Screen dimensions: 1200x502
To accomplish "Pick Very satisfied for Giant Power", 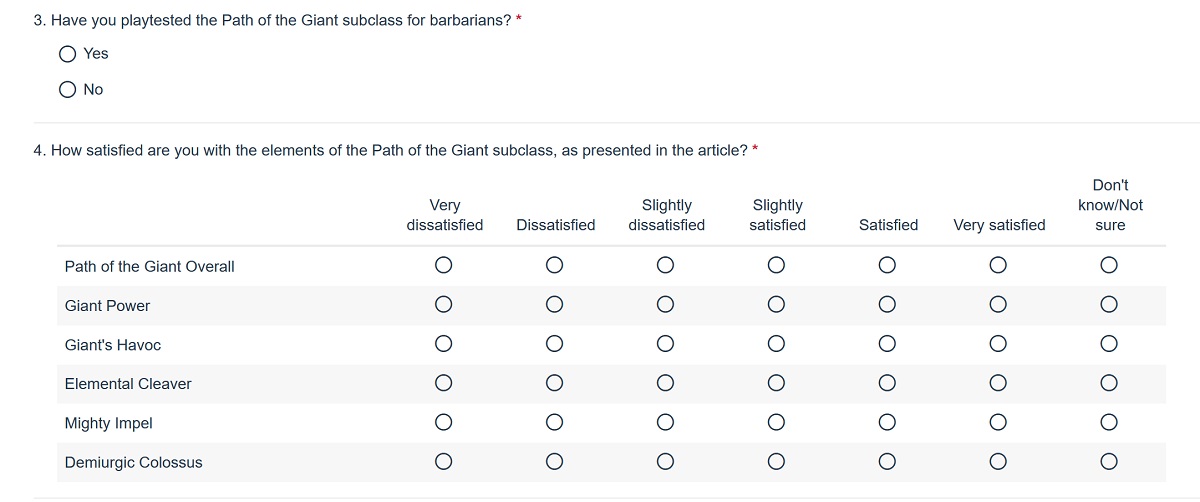I will click(x=997, y=304).
